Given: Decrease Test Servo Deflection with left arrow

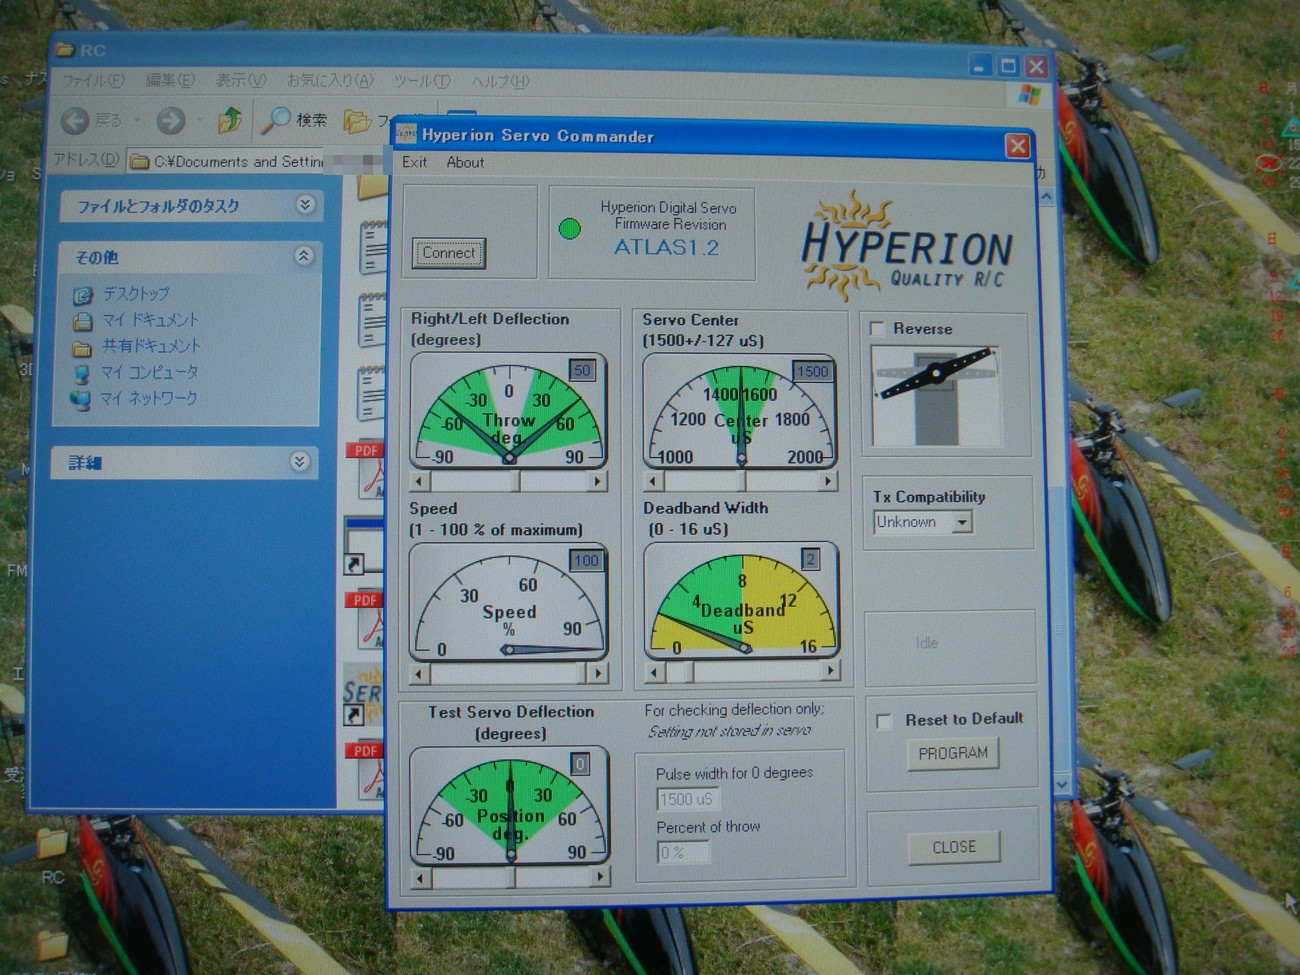Looking at the screenshot, I should [x=422, y=879].
